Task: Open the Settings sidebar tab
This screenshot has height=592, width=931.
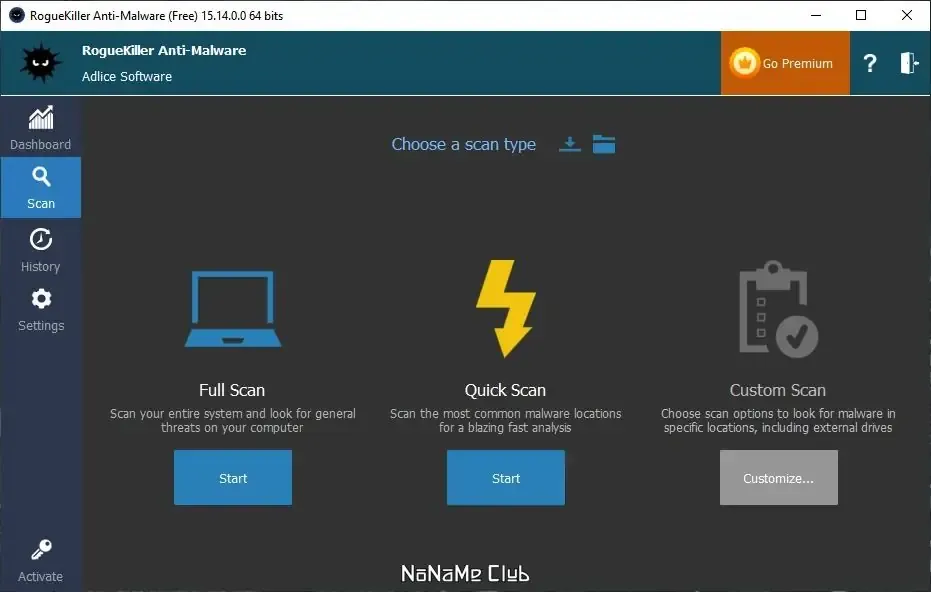Action: [x=40, y=309]
